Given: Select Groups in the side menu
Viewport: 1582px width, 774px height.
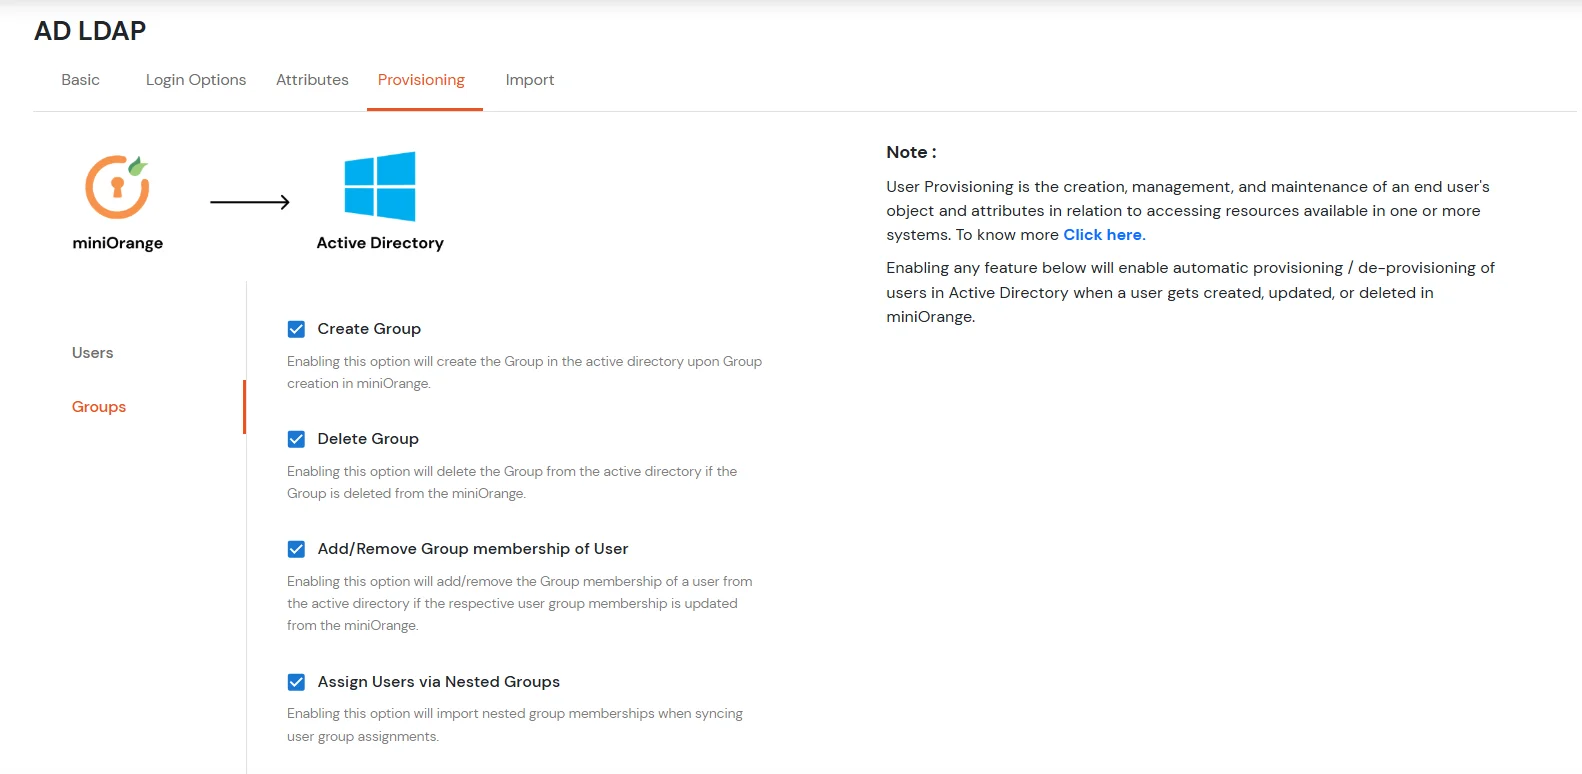Looking at the screenshot, I should tap(99, 407).
